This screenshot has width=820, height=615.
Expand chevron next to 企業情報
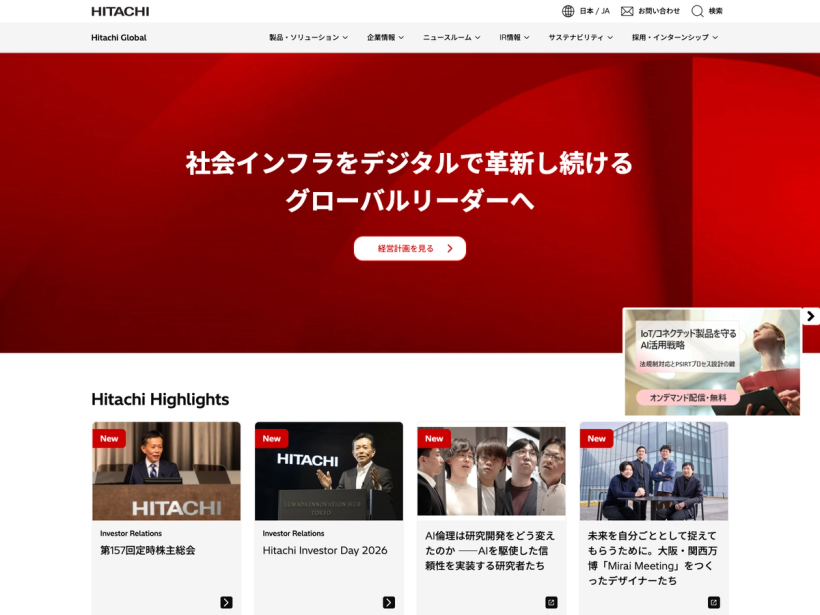point(401,38)
